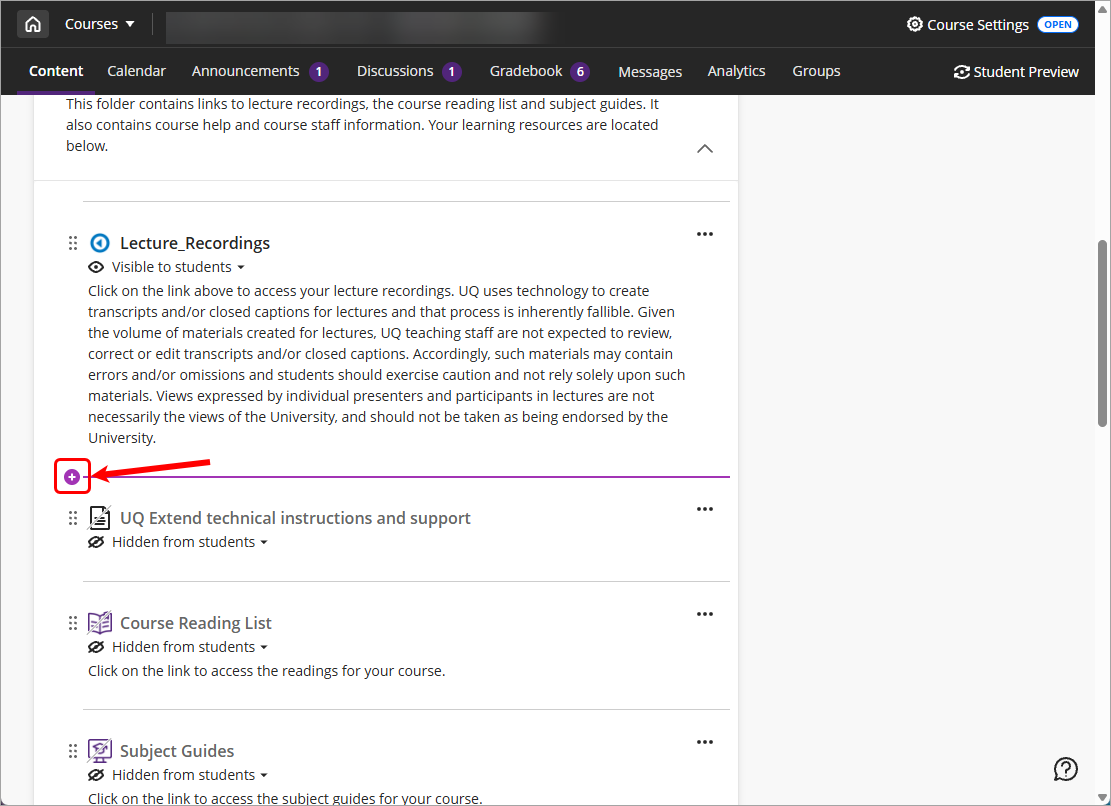1111x806 pixels.
Task: Open more options for Lecture_Recordings
Action: (x=704, y=234)
